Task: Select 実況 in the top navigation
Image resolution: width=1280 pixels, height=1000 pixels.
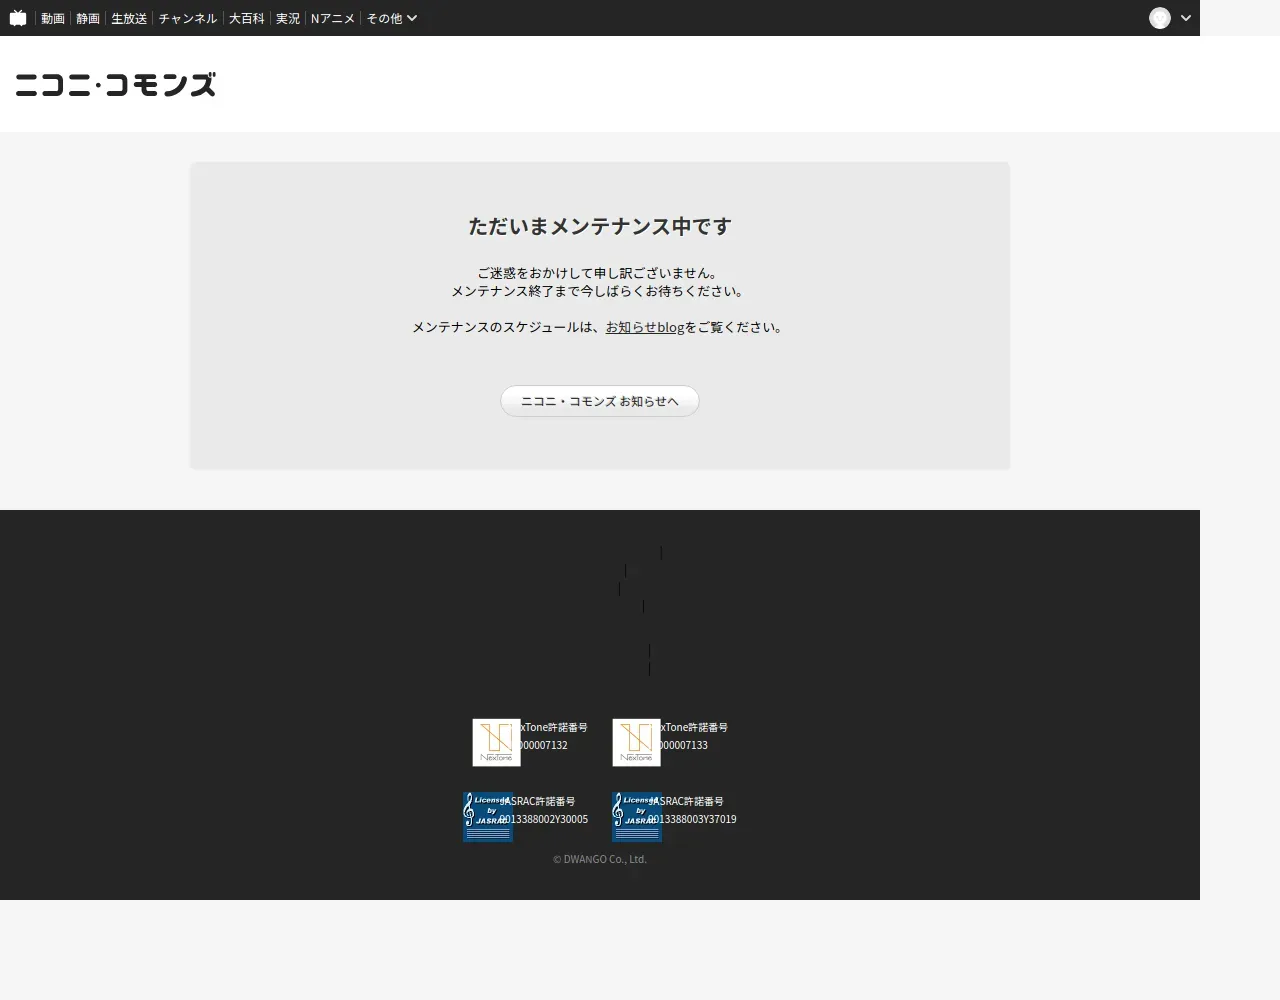Action: (x=288, y=18)
